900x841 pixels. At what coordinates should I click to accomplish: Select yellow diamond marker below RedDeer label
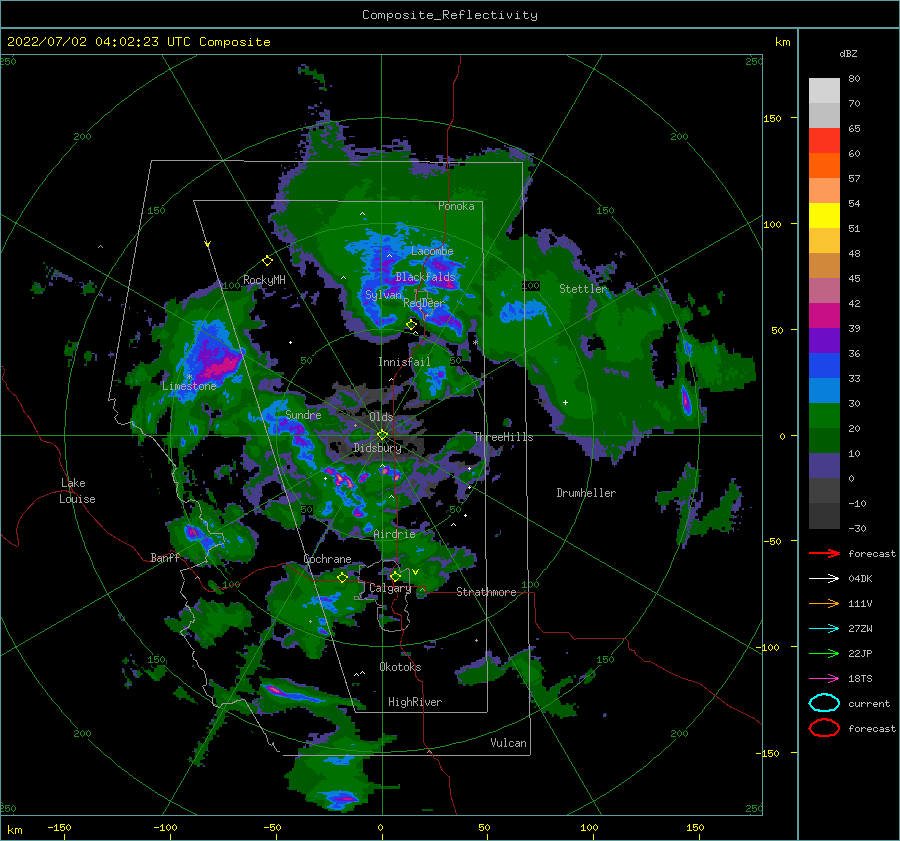pyautogui.click(x=412, y=325)
